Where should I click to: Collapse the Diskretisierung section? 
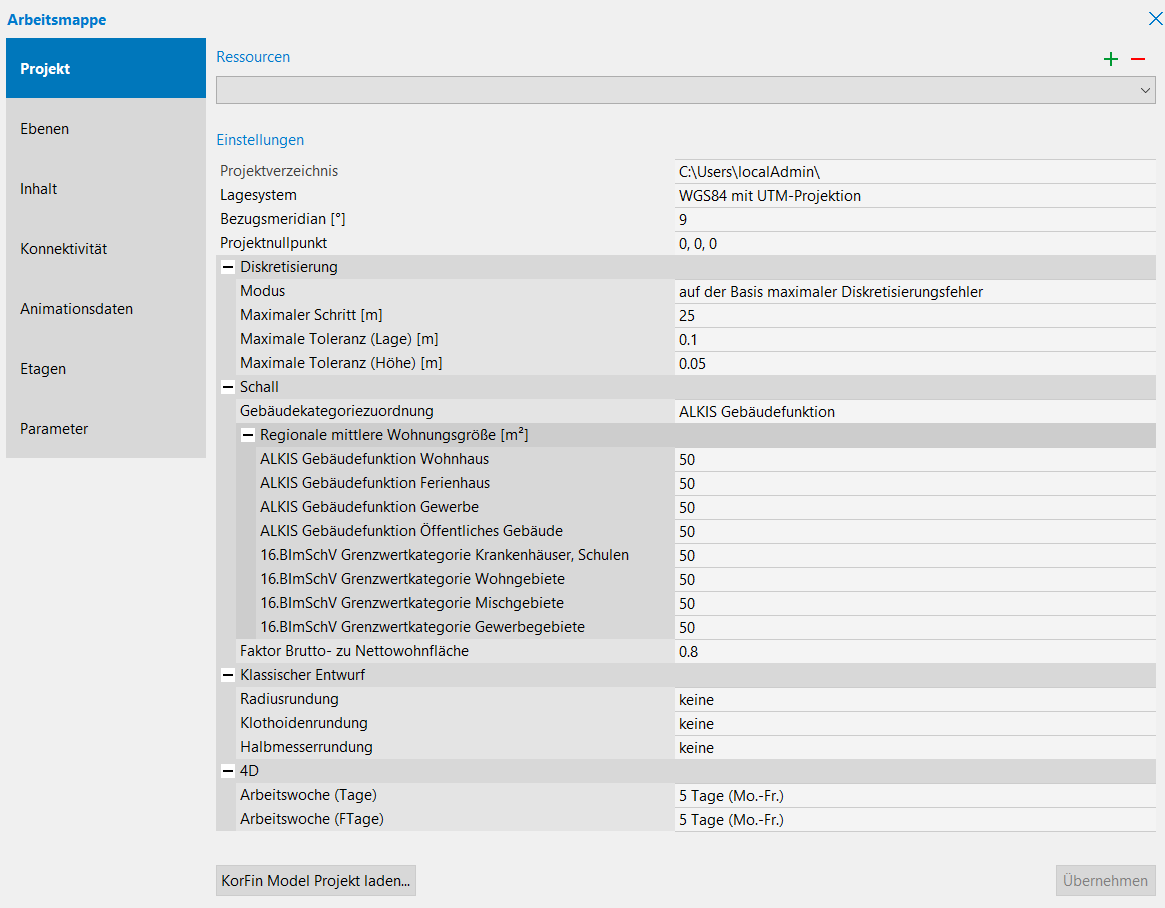pyautogui.click(x=227, y=267)
